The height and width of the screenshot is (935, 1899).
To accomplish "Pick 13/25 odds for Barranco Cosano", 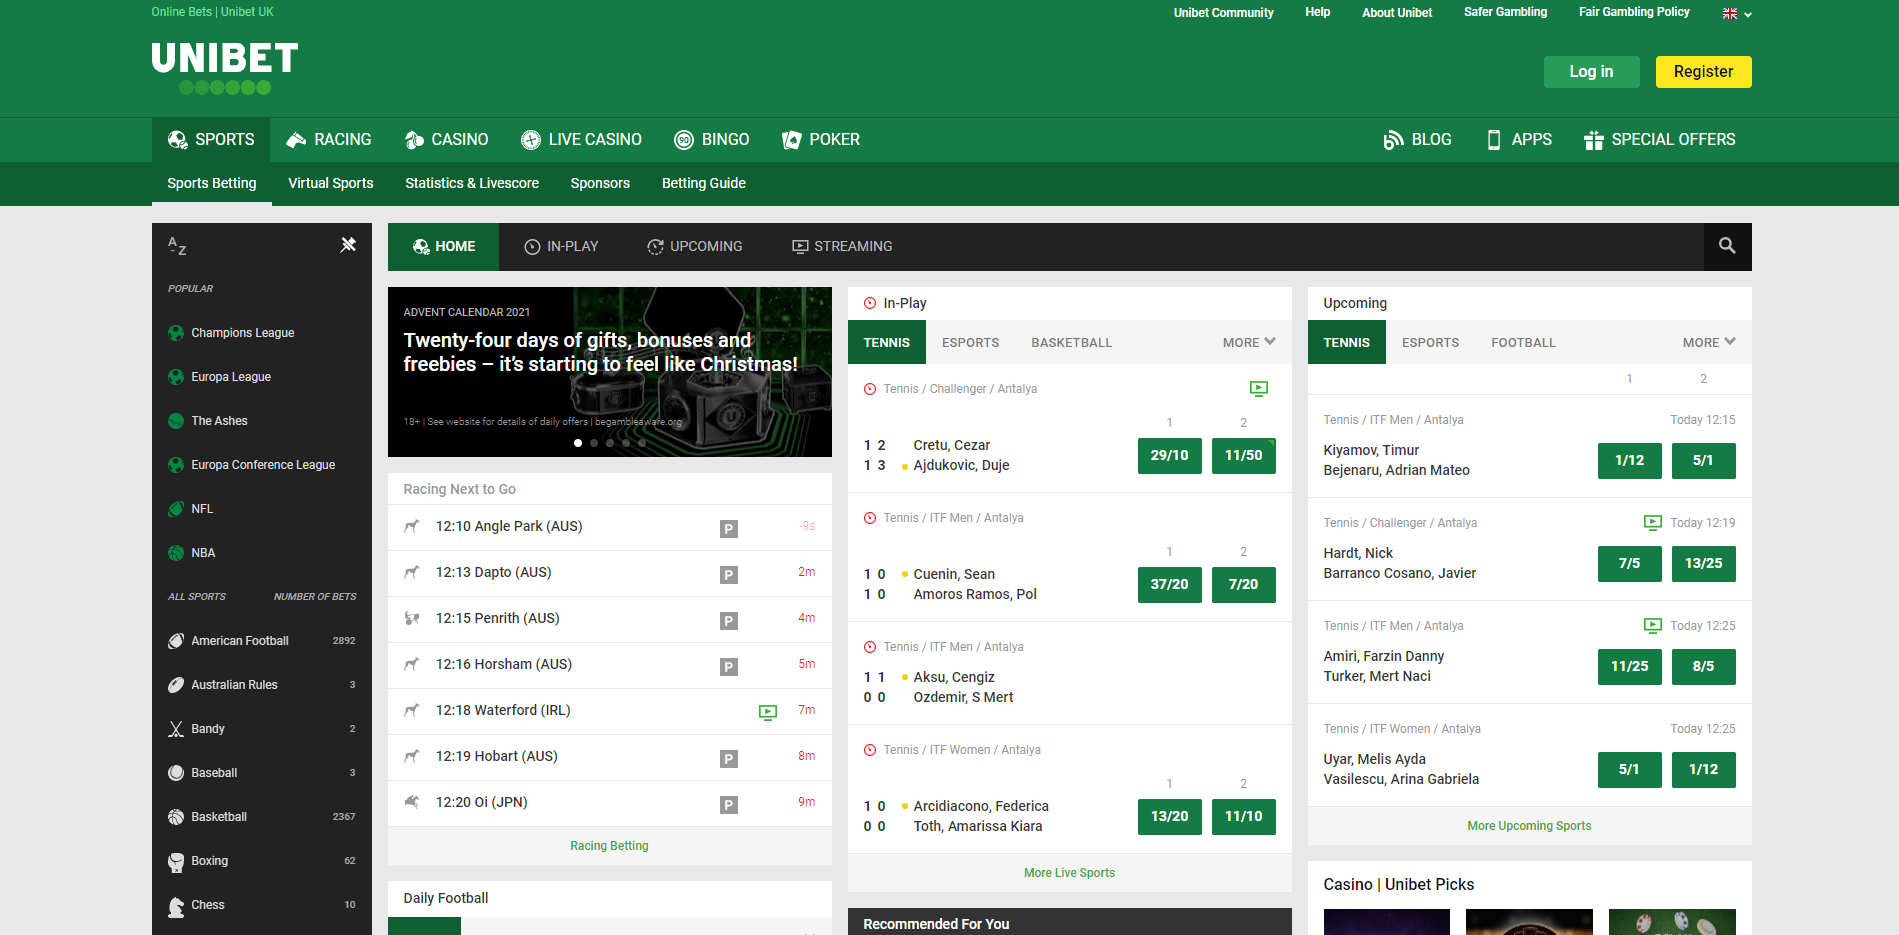I will 1703,564.
